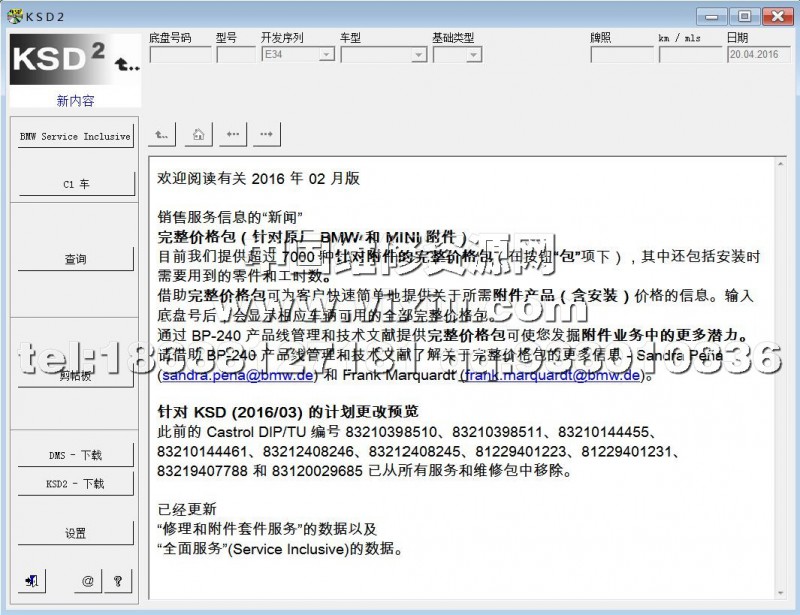Focus the km / mls input field
800x615 pixels.
click(x=691, y=54)
